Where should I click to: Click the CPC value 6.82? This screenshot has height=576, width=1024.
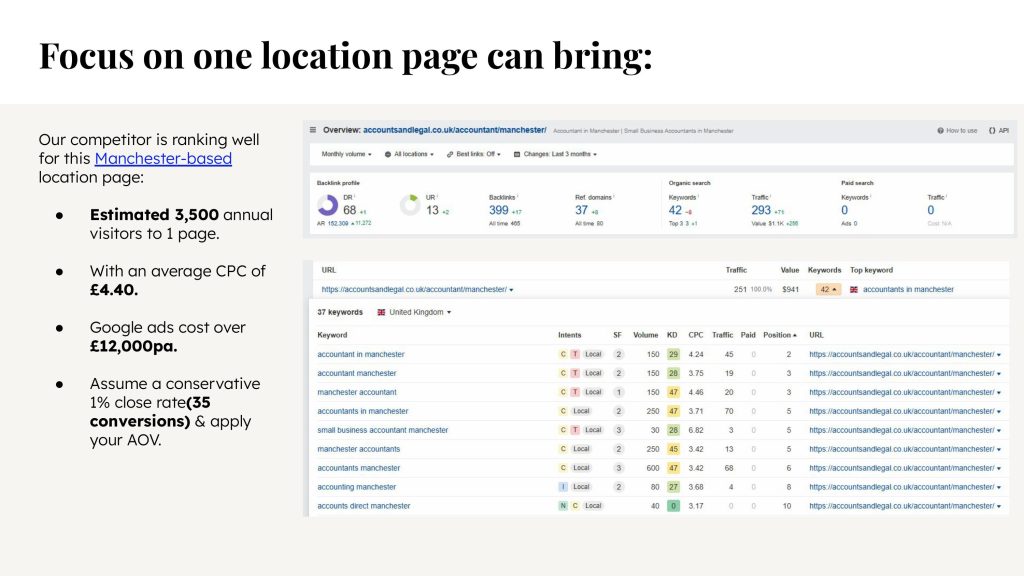click(x=696, y=430)
